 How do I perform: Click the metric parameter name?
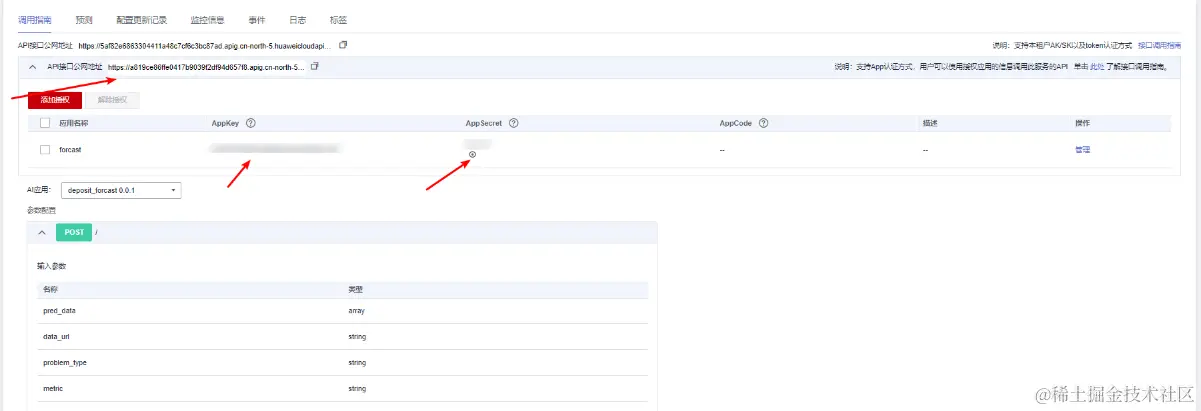coord(53,388)
